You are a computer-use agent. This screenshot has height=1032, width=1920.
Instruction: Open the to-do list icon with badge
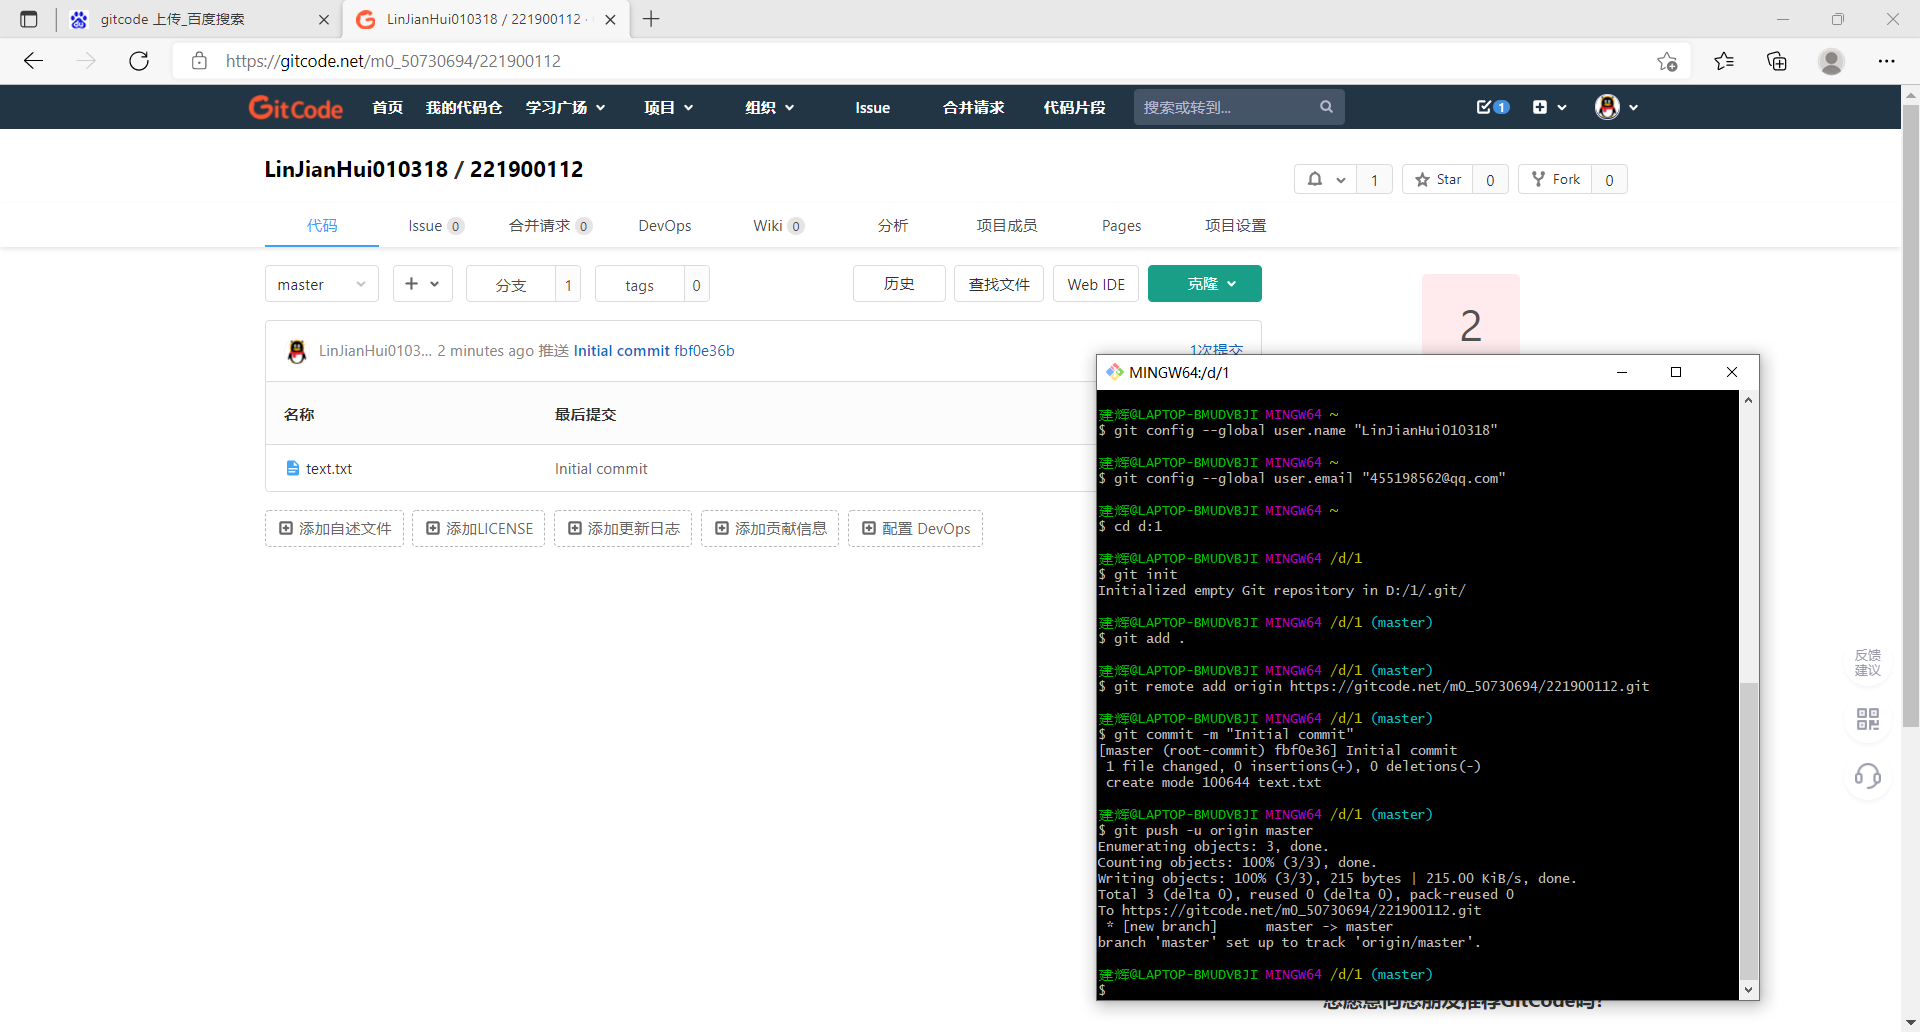tap(1492, 107)
